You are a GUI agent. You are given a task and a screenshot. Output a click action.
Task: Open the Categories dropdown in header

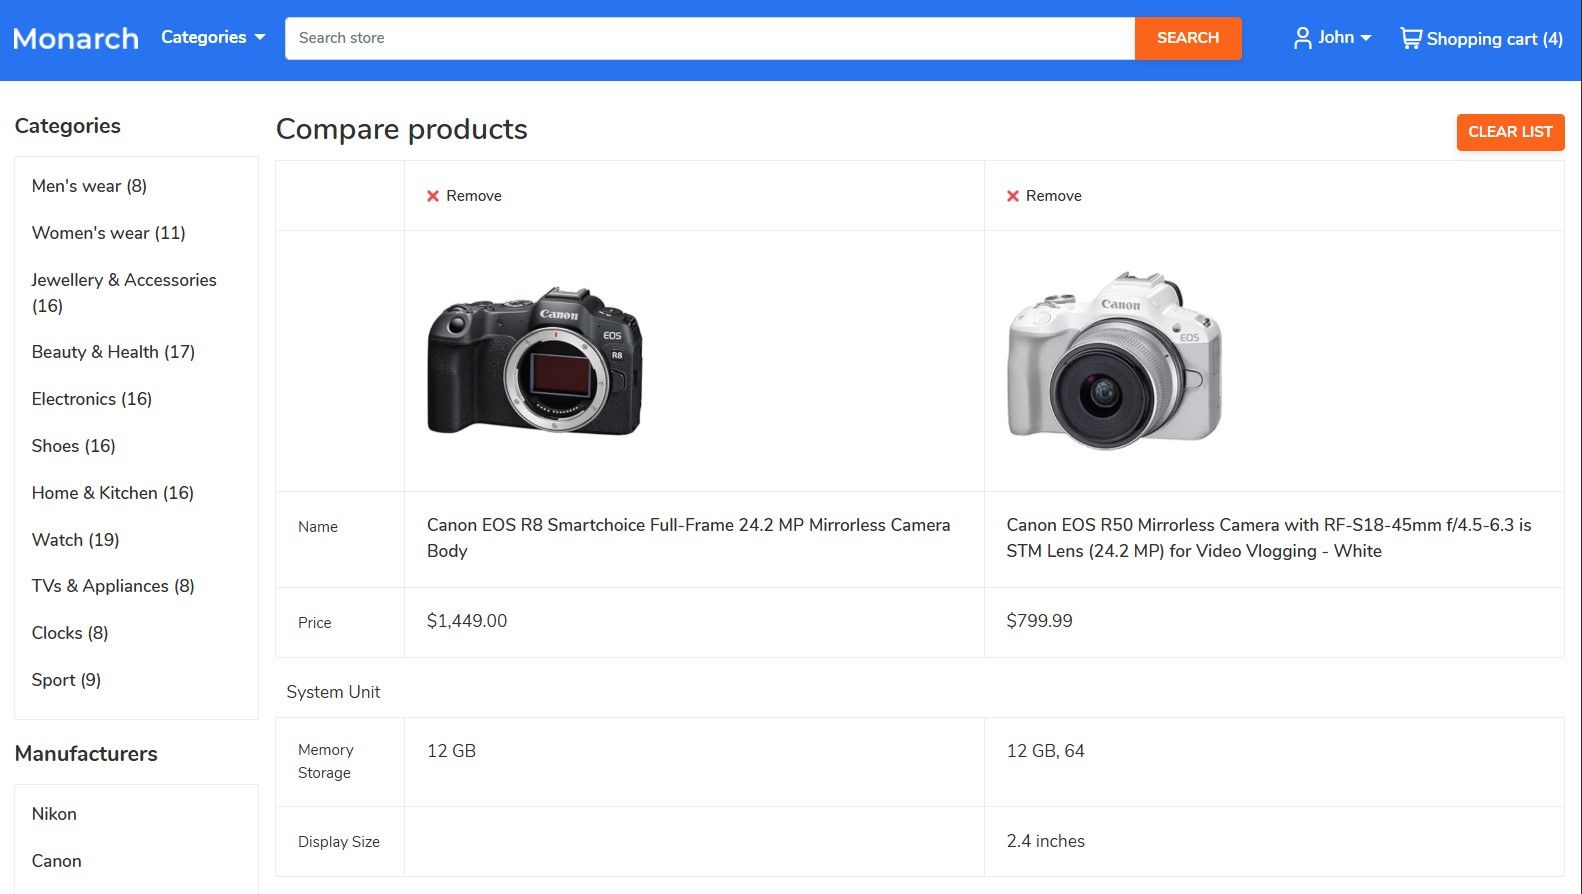pyautogui.click(x=213, y=37)
